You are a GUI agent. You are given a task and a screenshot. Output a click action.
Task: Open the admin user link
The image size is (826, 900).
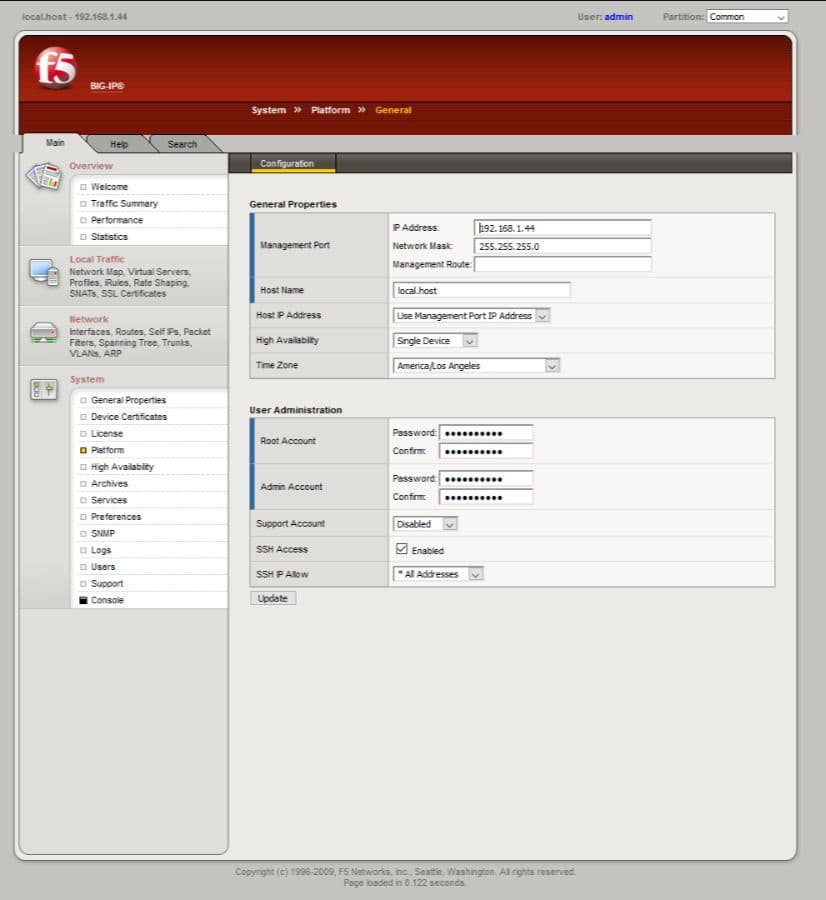pyautogui.click(x=617, y=16)
